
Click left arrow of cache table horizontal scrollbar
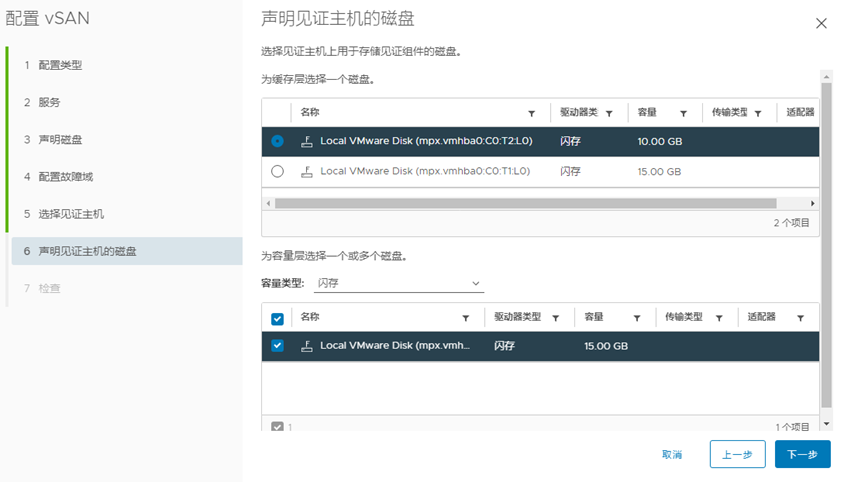click(268, 204)
